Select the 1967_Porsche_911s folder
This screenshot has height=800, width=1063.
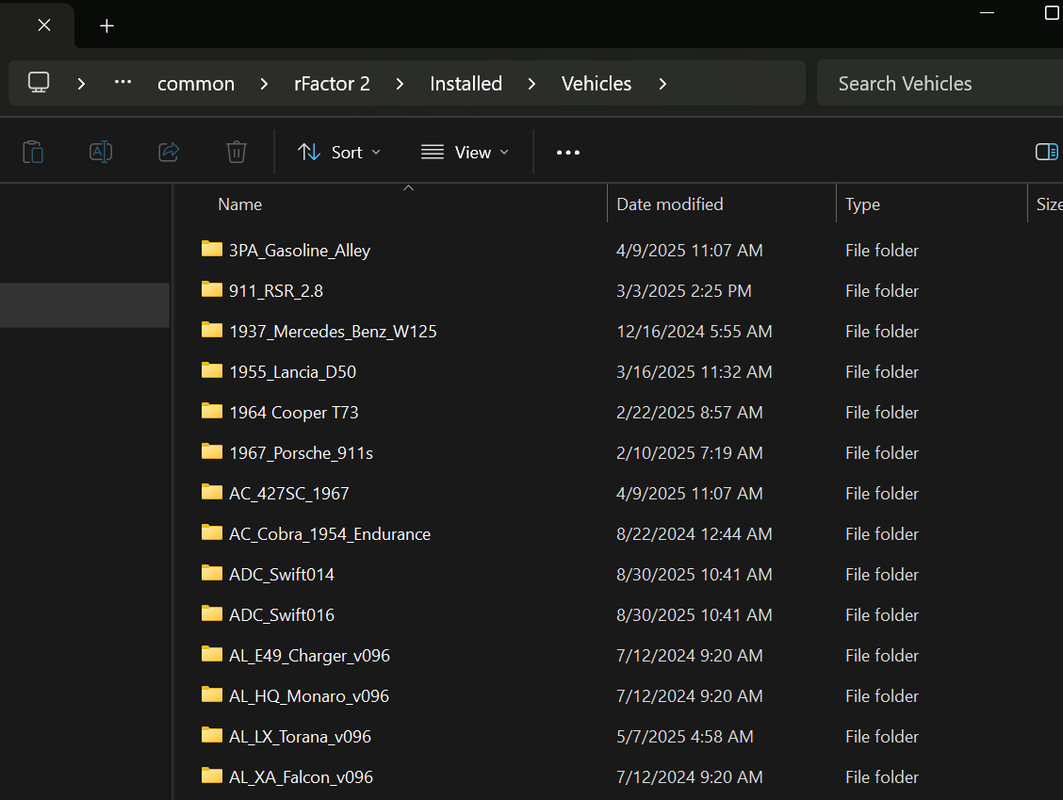301,453
